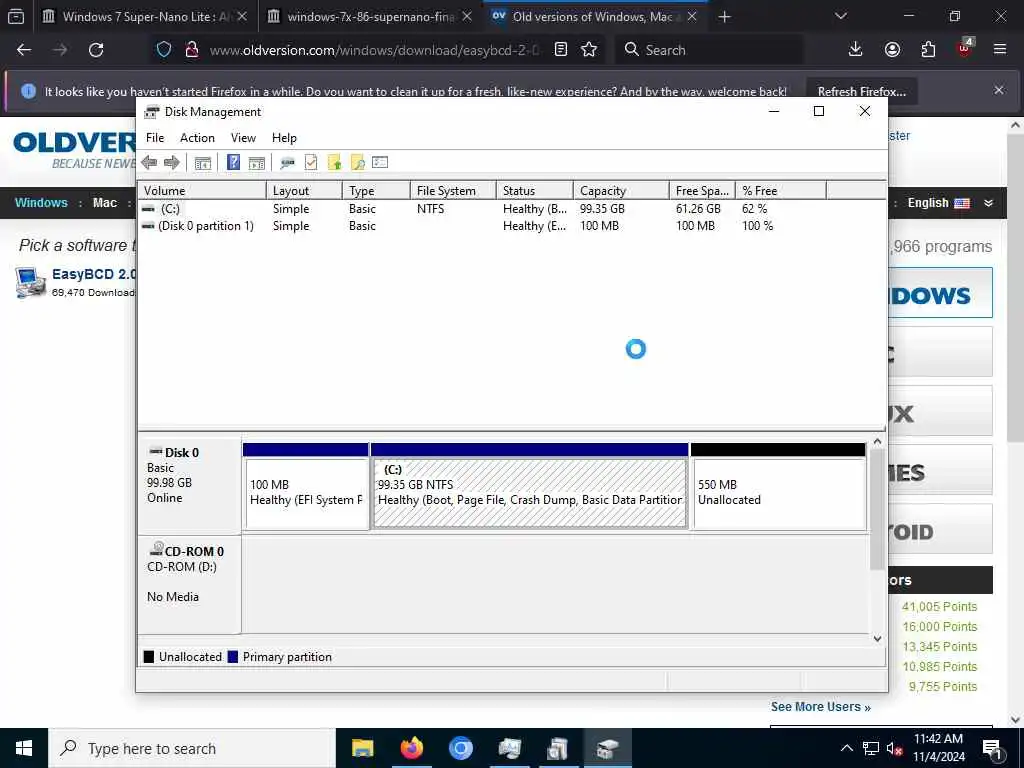The height and width of the screenshot is (768, 1024).
Task: Open Help via blue question mark icon
Action: pos(233,163)
